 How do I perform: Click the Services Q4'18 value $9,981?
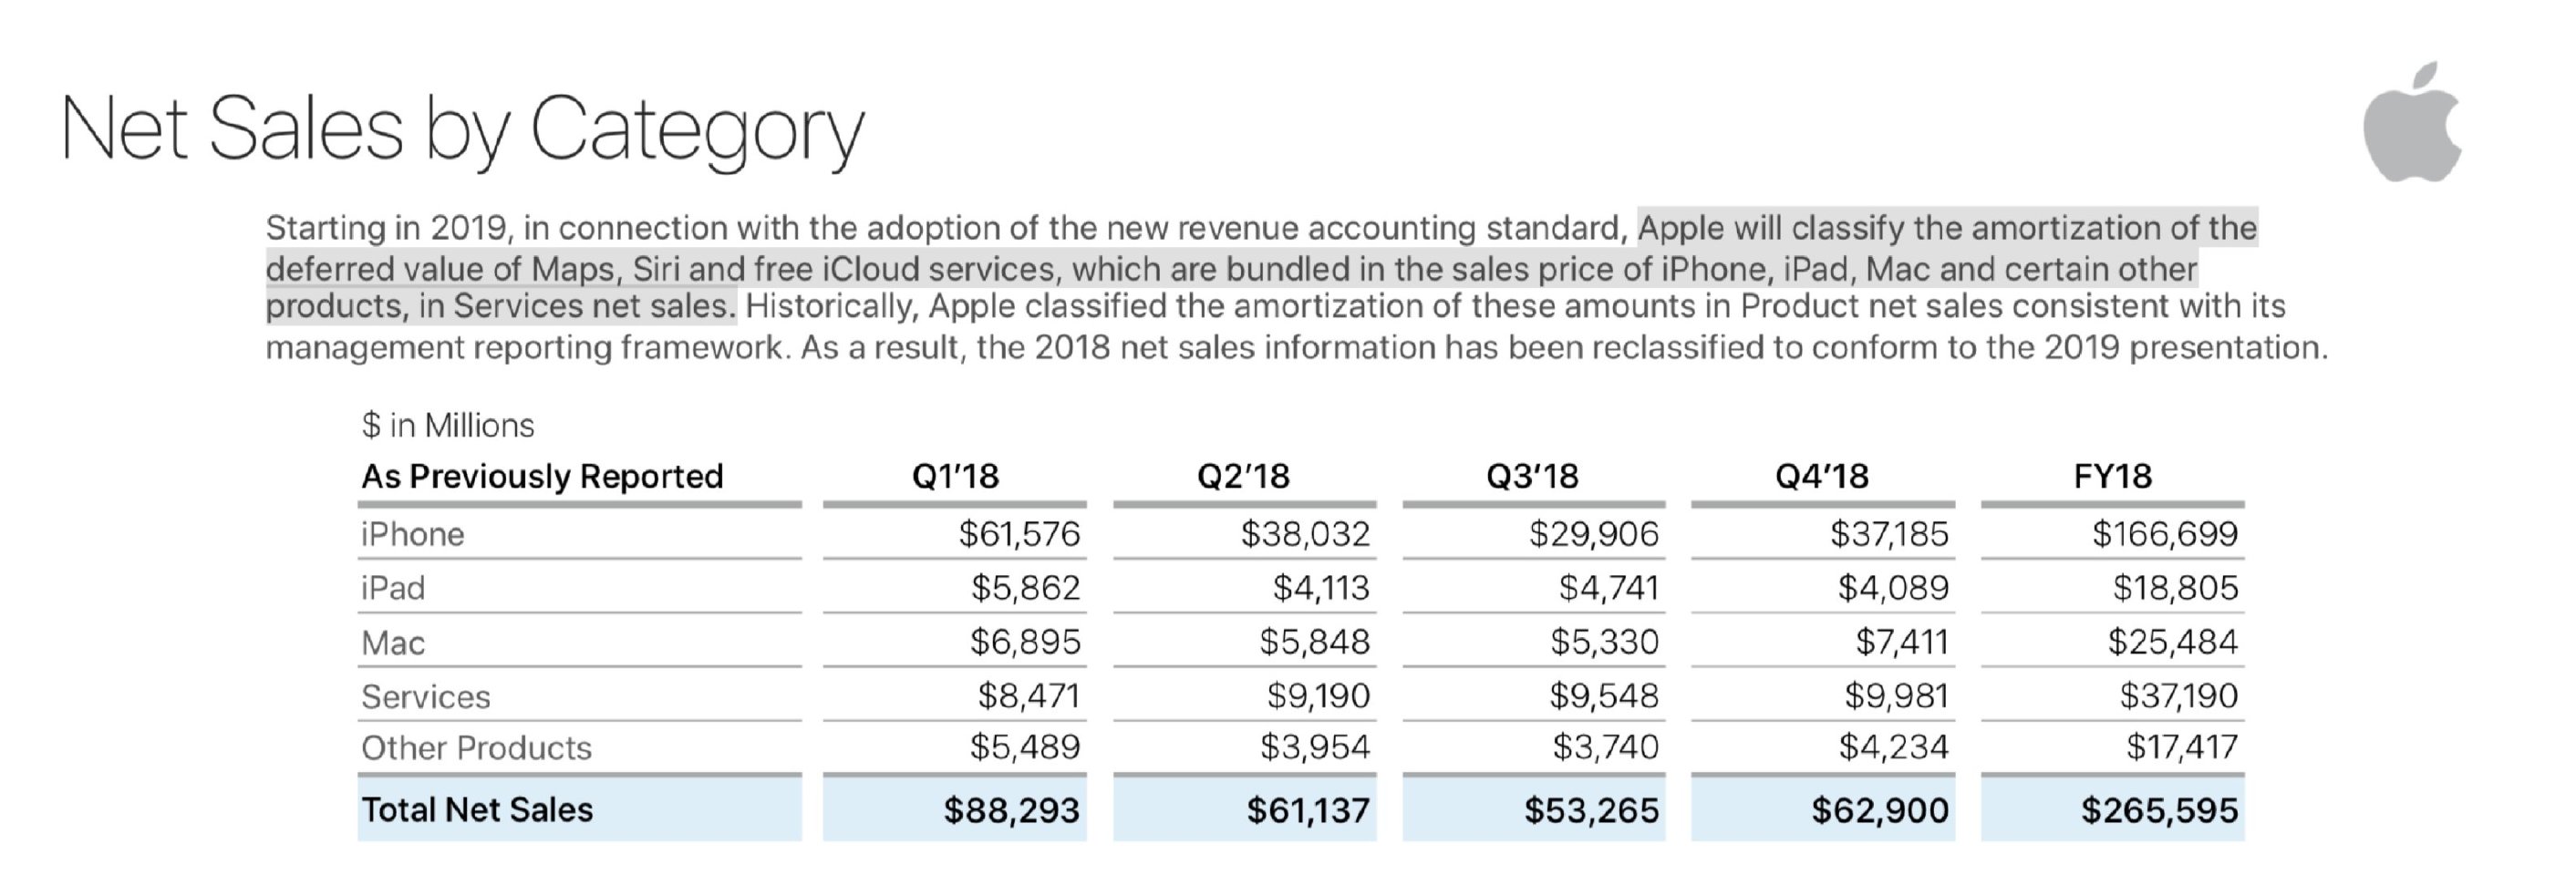pyautogui.click(x=1896, y=696)
